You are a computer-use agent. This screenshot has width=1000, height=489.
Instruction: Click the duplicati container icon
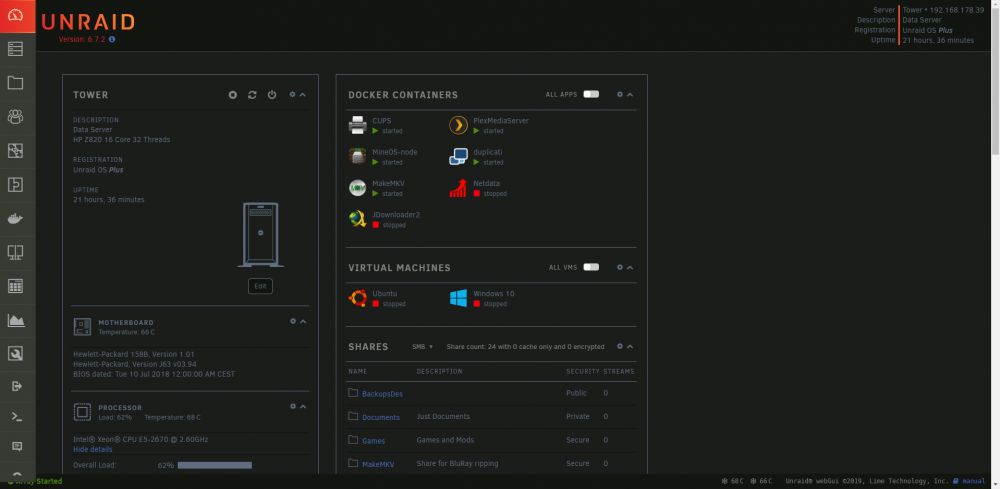coord(459,156)
